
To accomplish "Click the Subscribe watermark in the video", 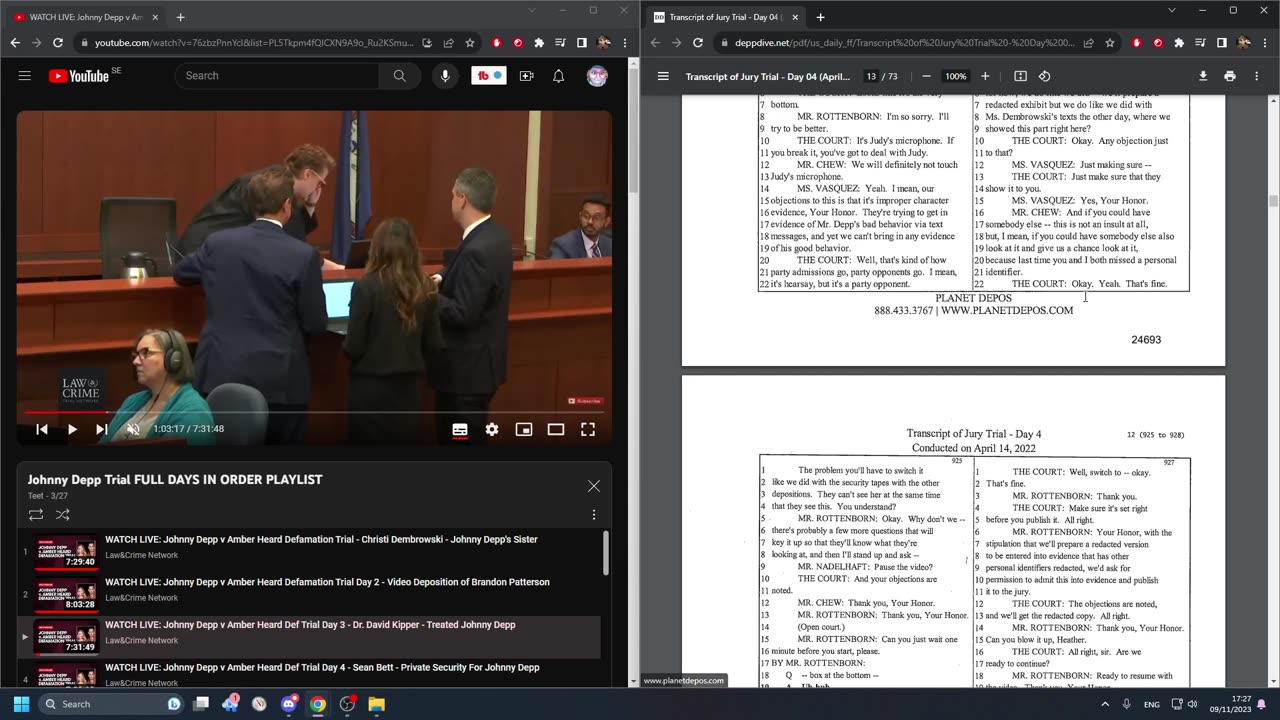I will point(585,401).
